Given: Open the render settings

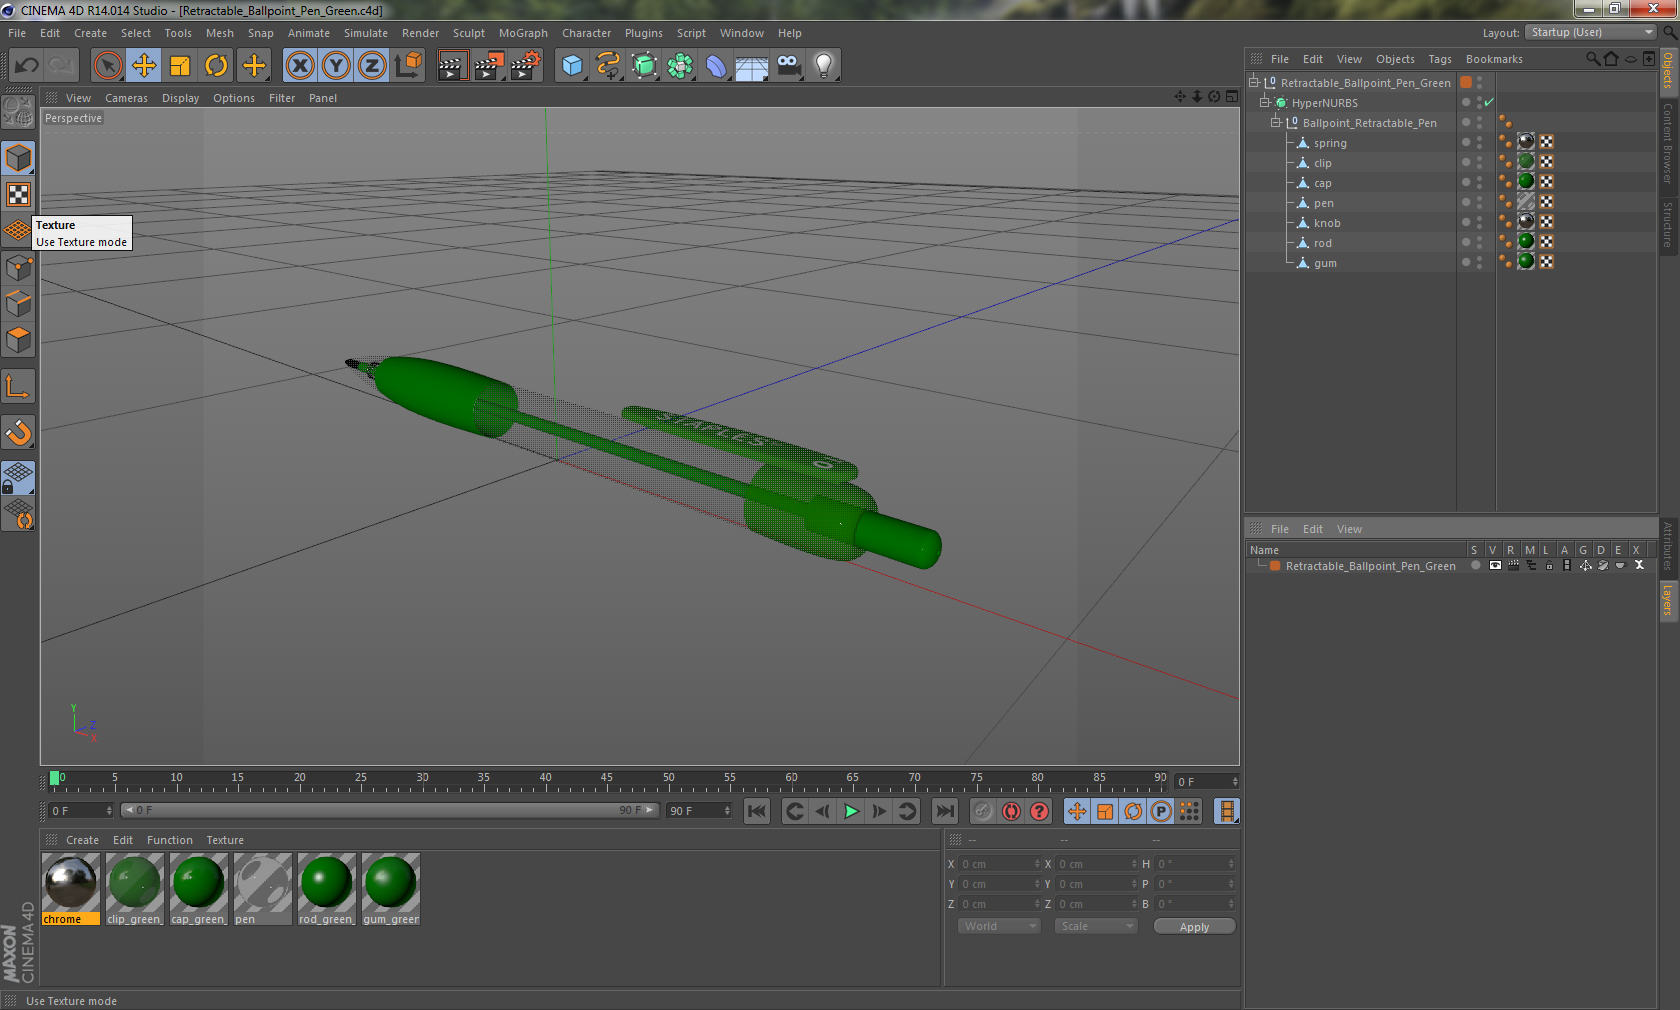Looking at the screenshot, I should pyautogui.click(x=526, y=66).
